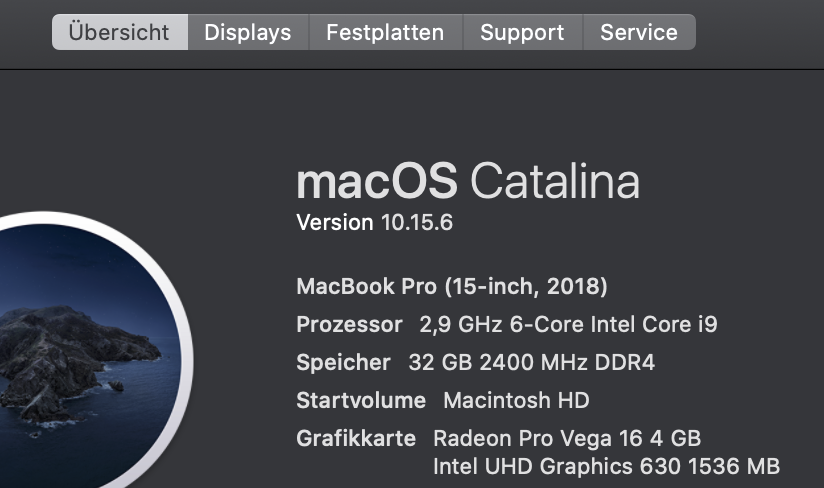The height and width of the screenshot is (488, 824).
Task: Select the 32 GB 2400 MHz DDR4 text
Action: 532,363
